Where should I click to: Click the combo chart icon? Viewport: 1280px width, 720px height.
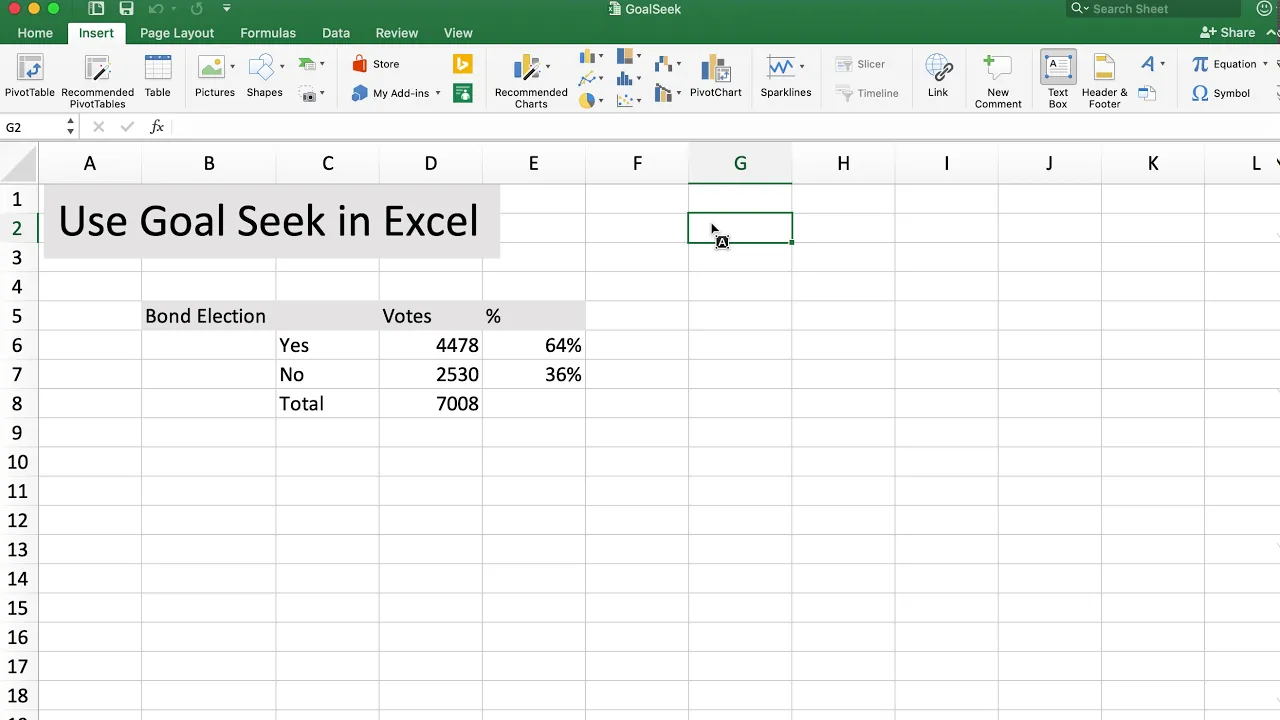pos(663,94)
